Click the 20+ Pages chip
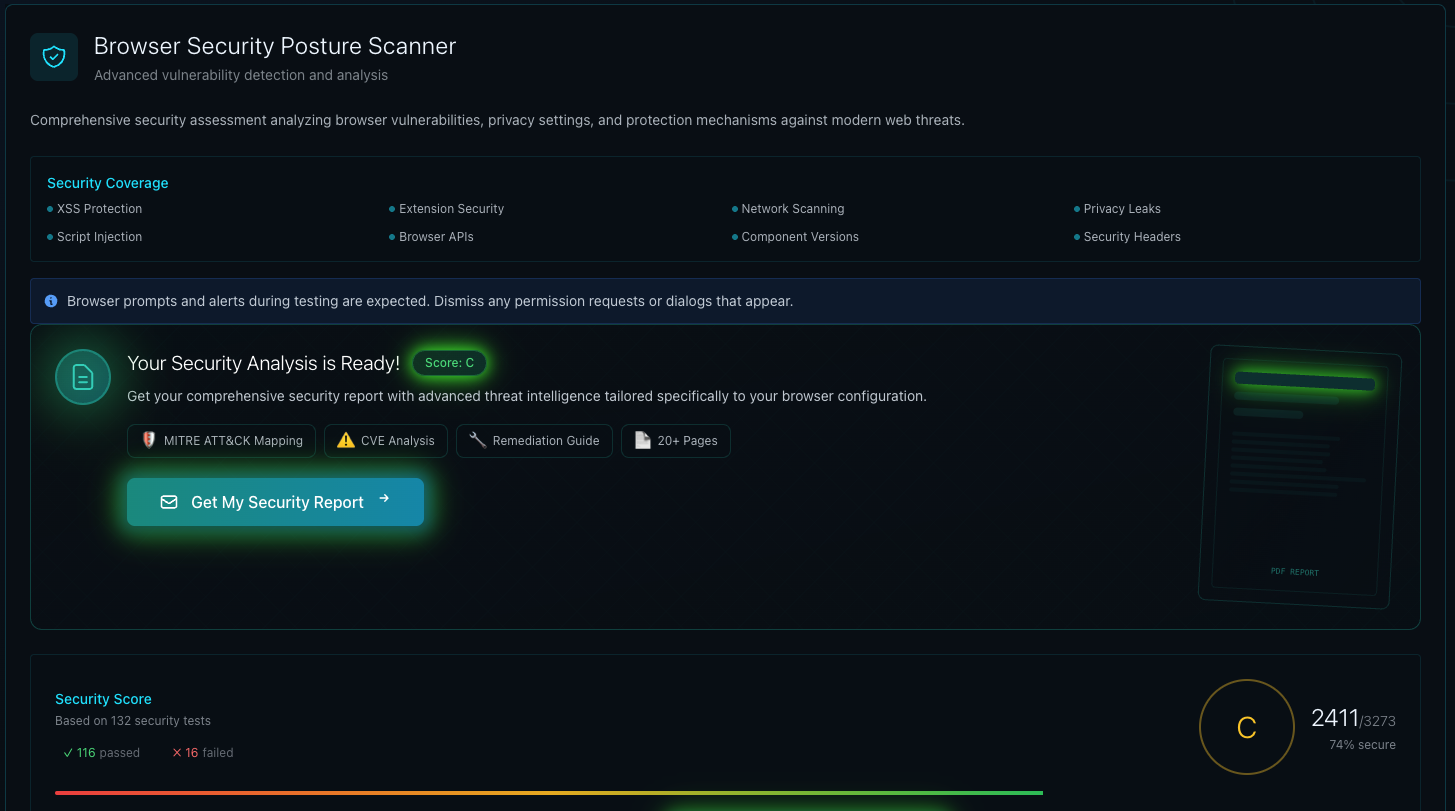This screenshot has height=811, width=1455. click(676, 441)
